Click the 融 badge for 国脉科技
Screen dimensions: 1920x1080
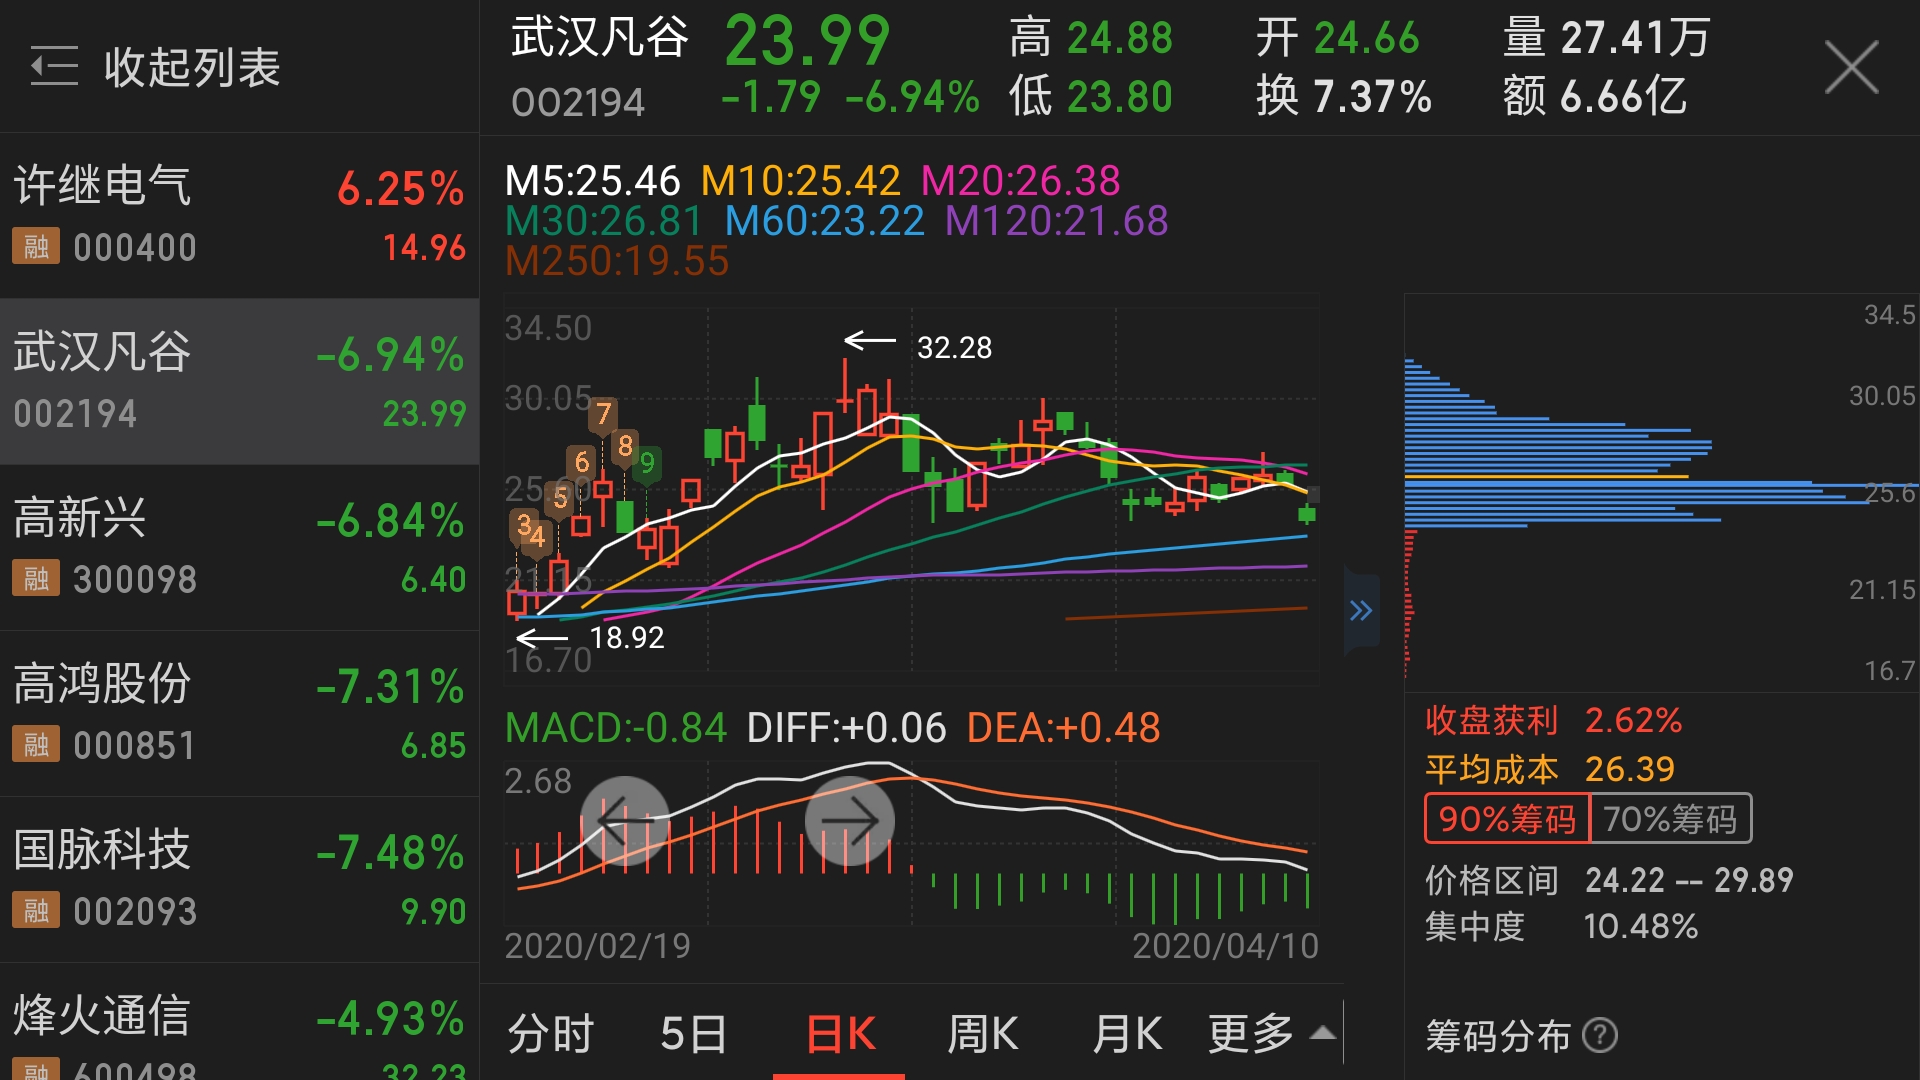[x=36, y=910]
